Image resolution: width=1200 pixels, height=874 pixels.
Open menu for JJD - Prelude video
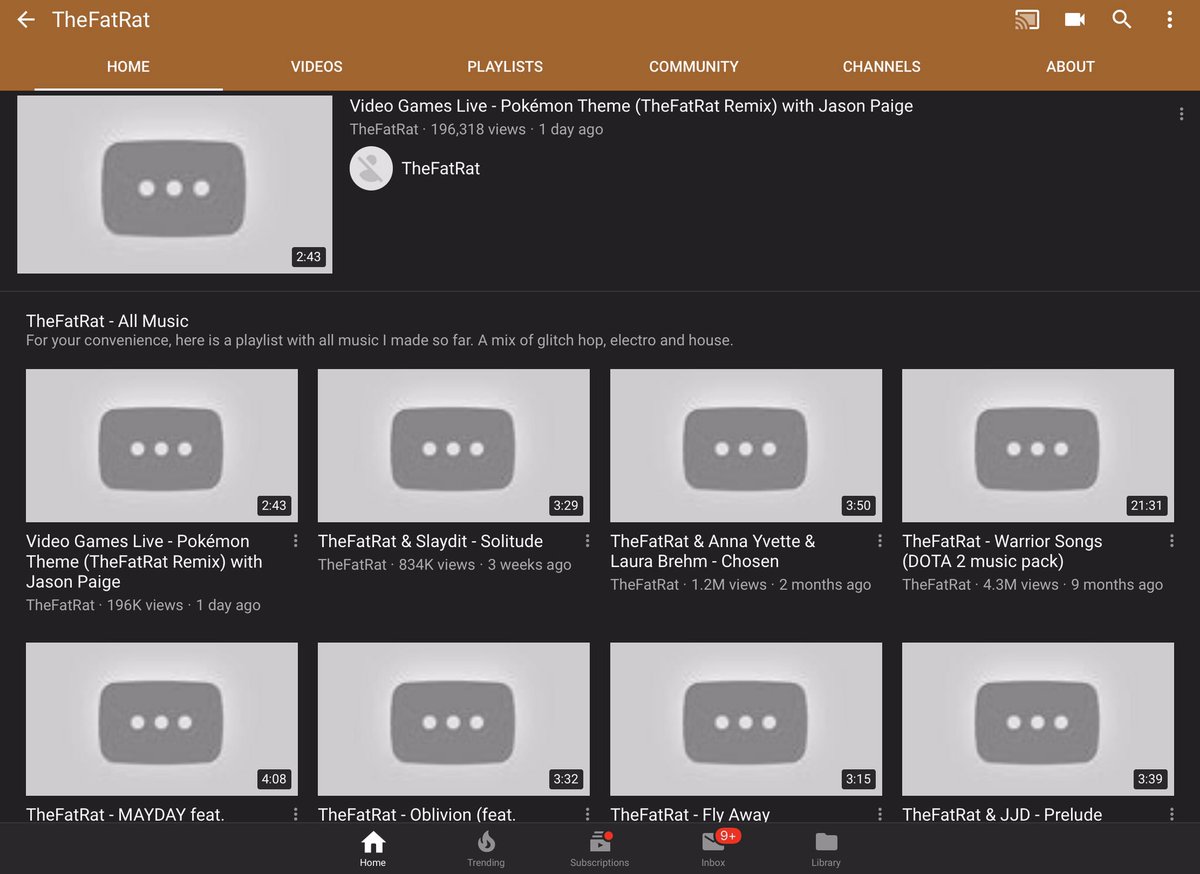click(x=1171, y=814)
